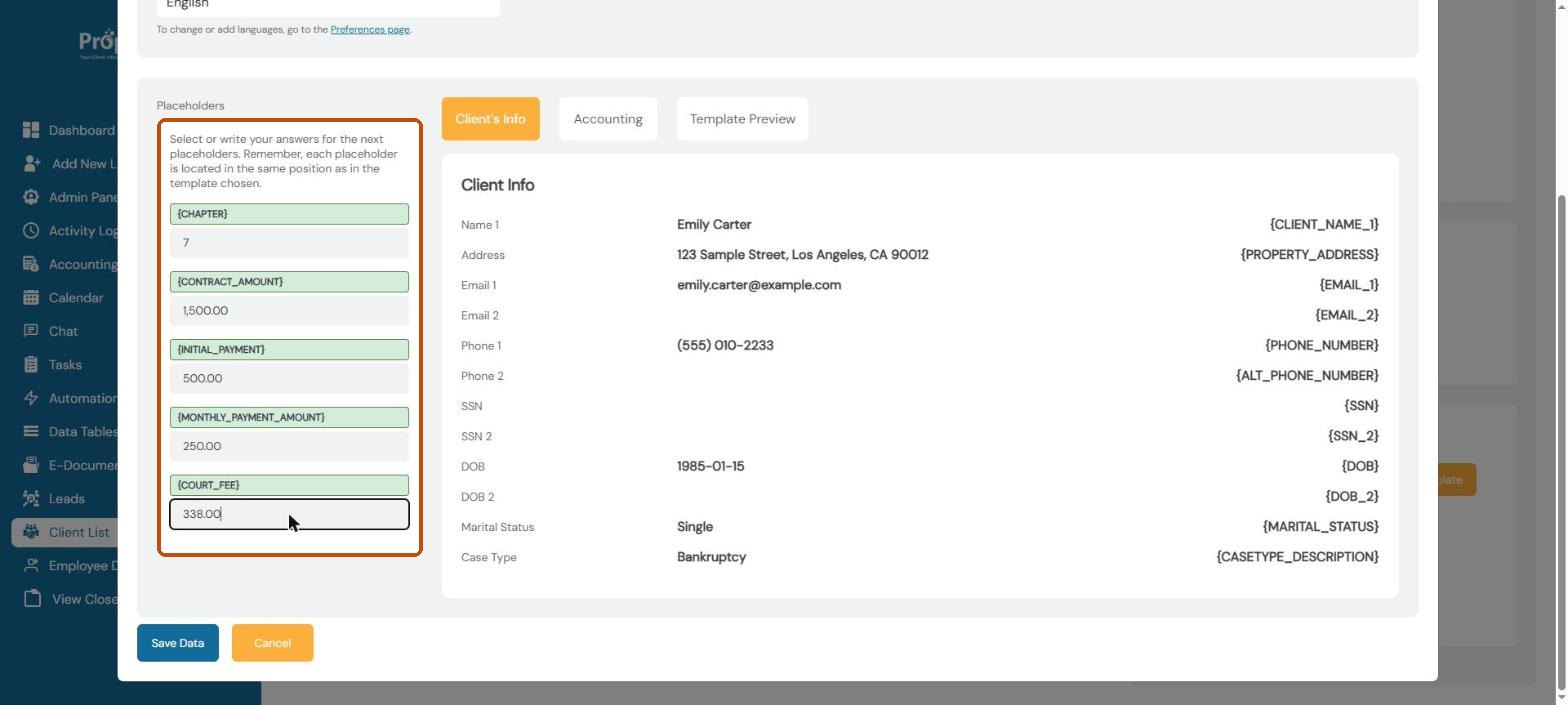Viewport: 1568px width, 705px height.
Task: Click the {PHONE_NUMBER} placeholder code
Action: pos(1322,345)
